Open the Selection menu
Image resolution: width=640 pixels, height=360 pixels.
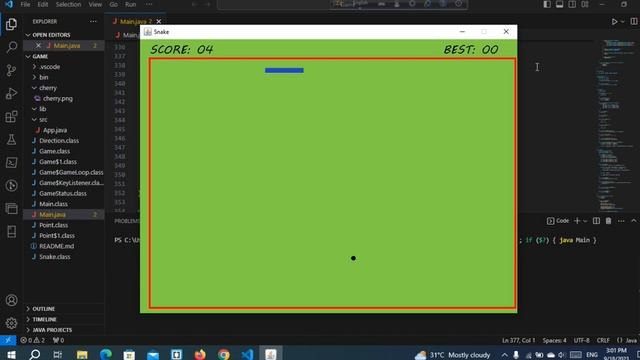[68, 4]
